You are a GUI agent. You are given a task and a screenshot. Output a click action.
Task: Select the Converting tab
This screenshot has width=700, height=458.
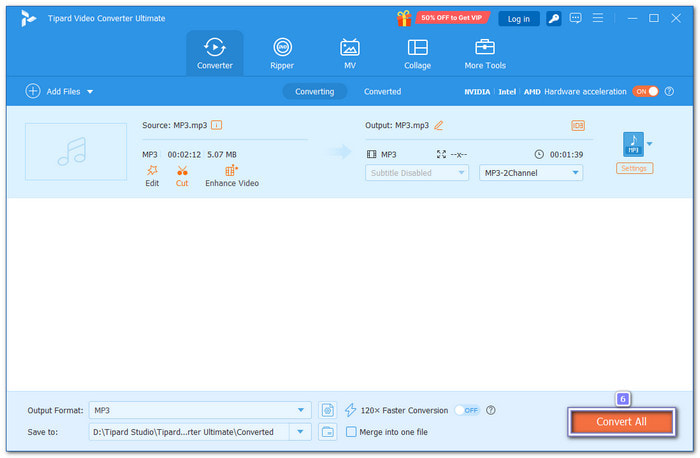(314, 91)
